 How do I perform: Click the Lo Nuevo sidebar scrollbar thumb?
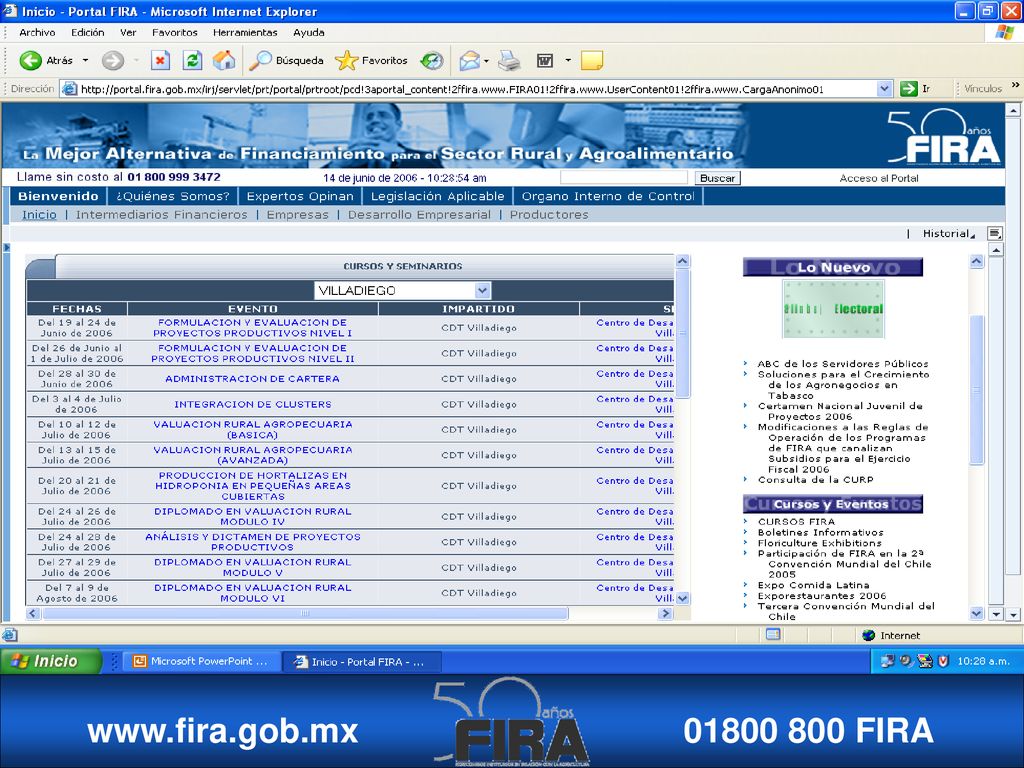977,390
